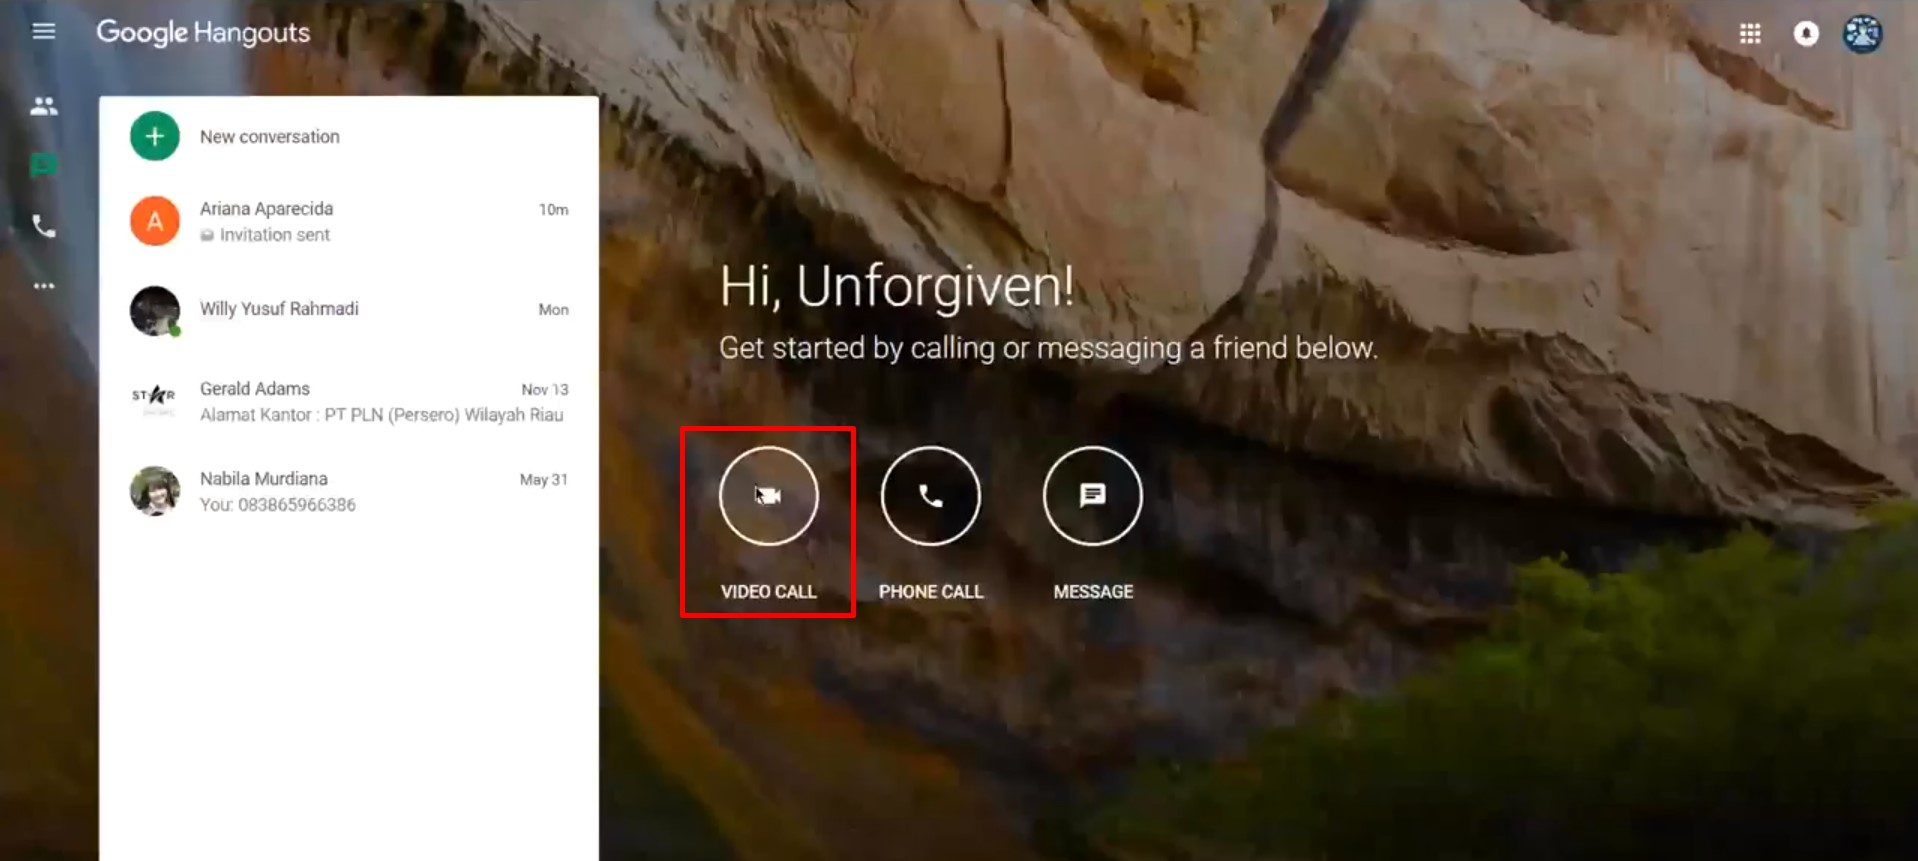Open the hamburger main menu
The height and width of the screenshot is (861, 1918).
[x=44, y=31]
